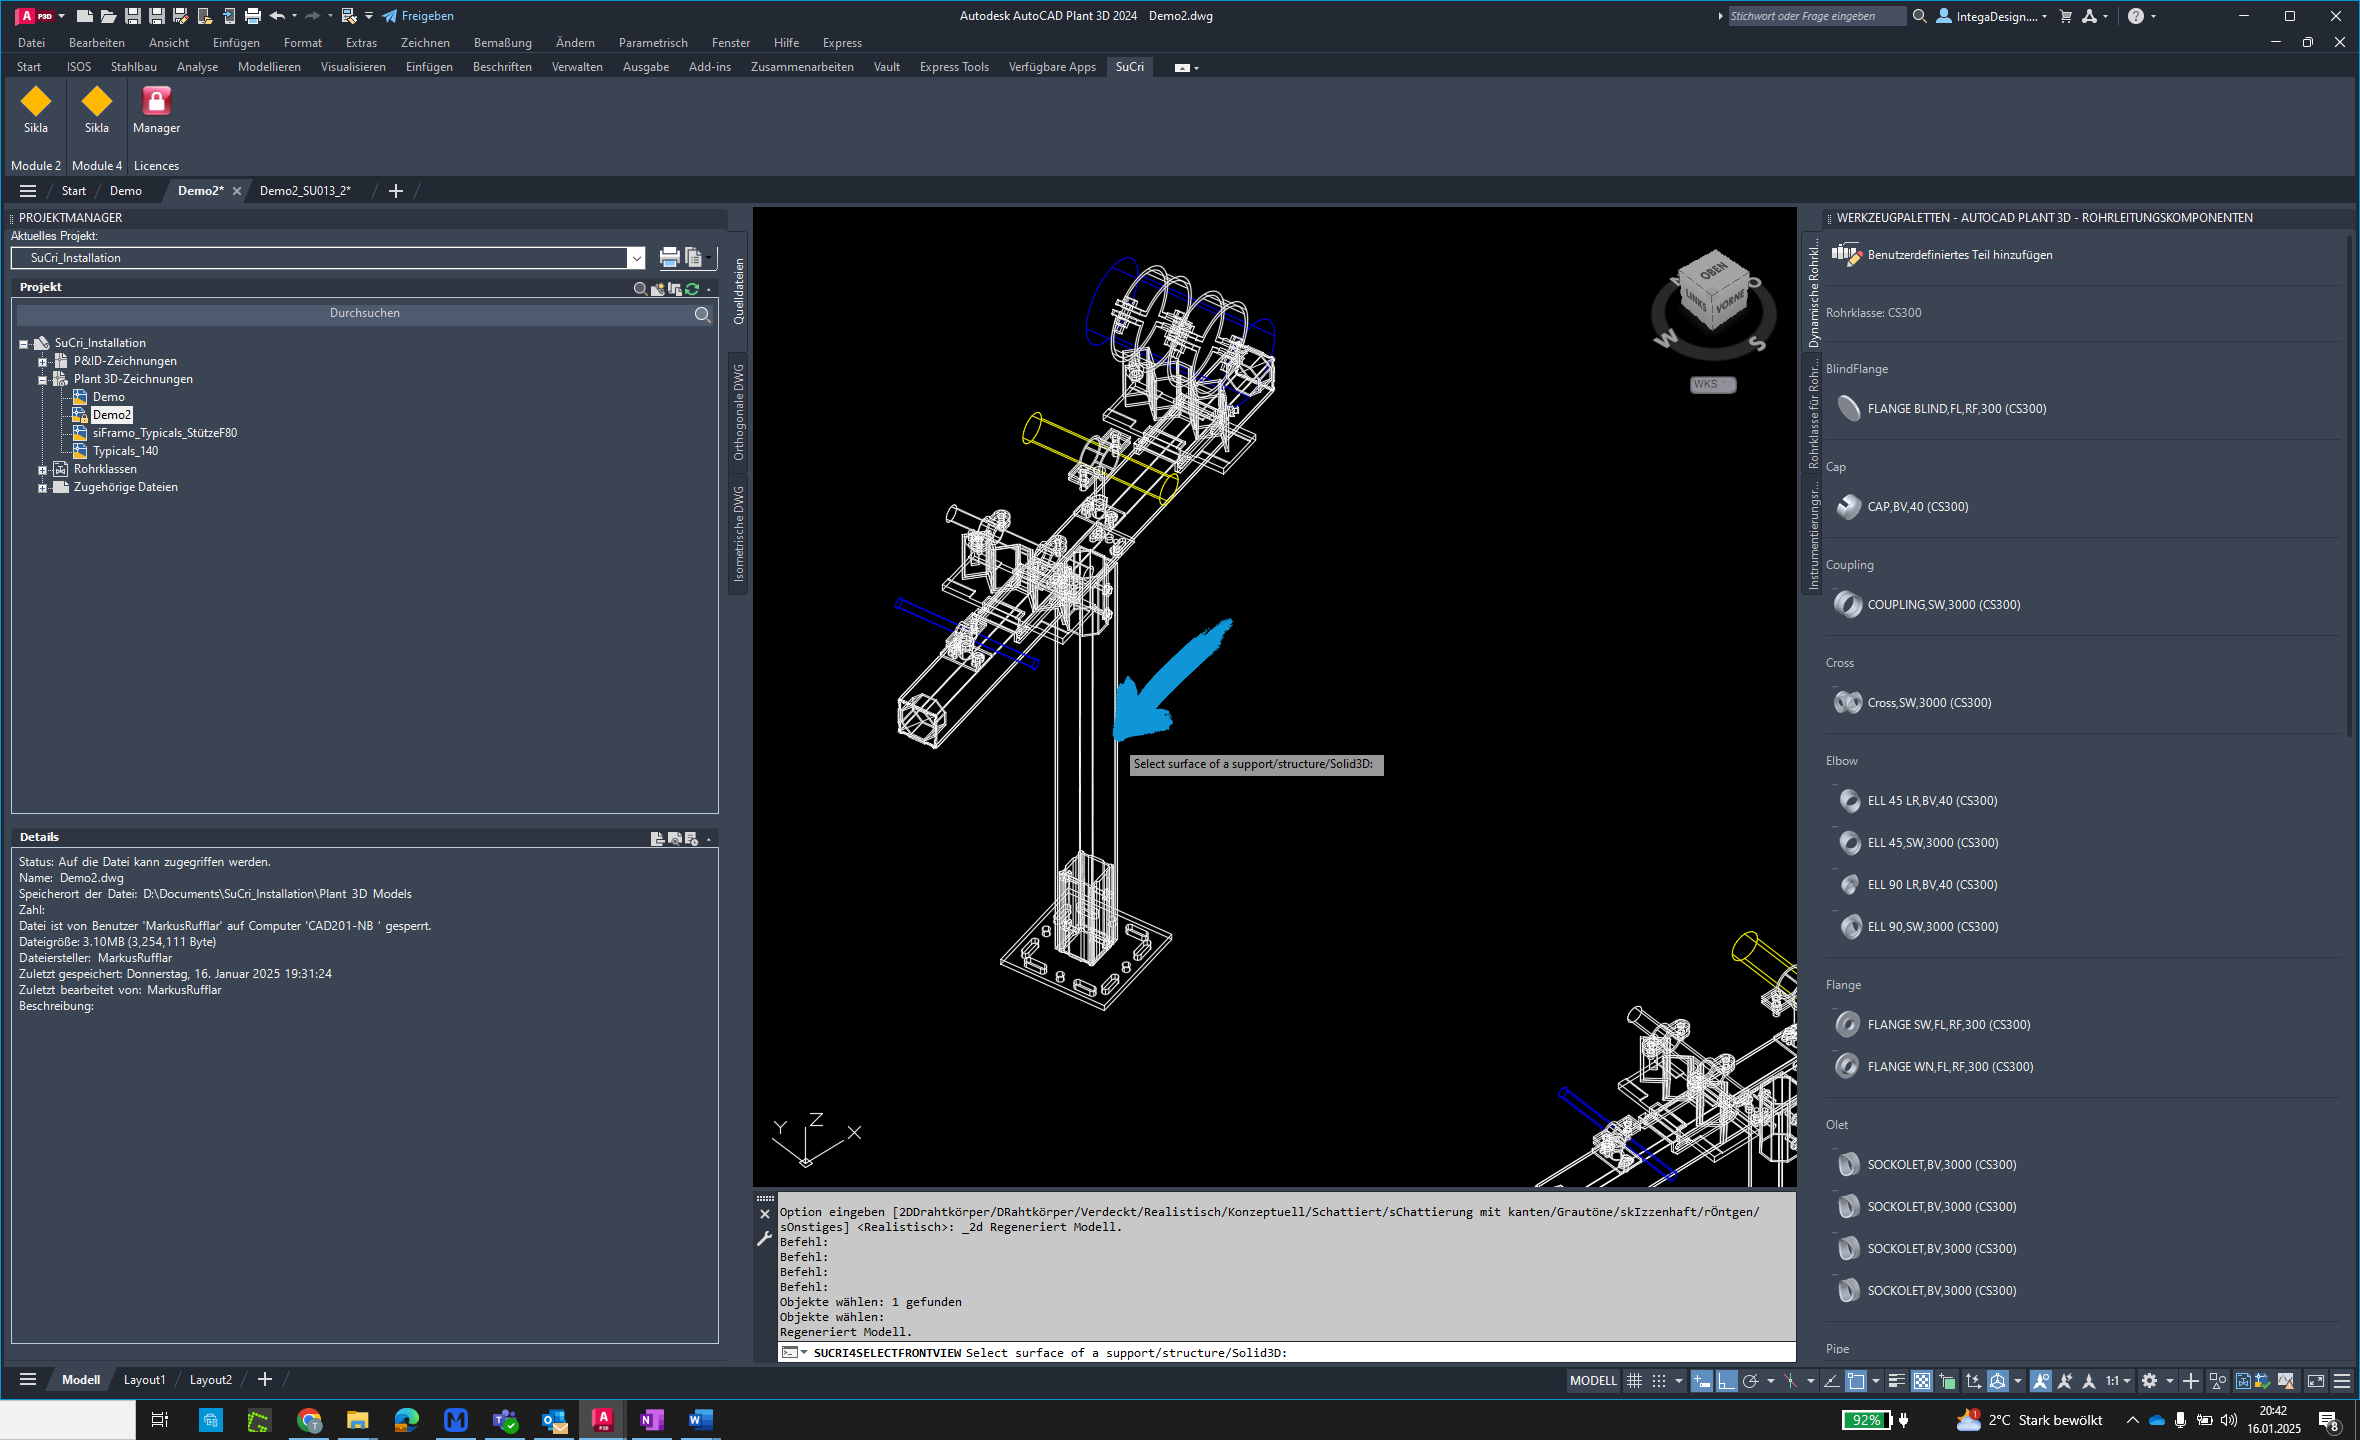Click the Undo arrow
This screenshot has height=1440, width=2360.
click(278, 16)
